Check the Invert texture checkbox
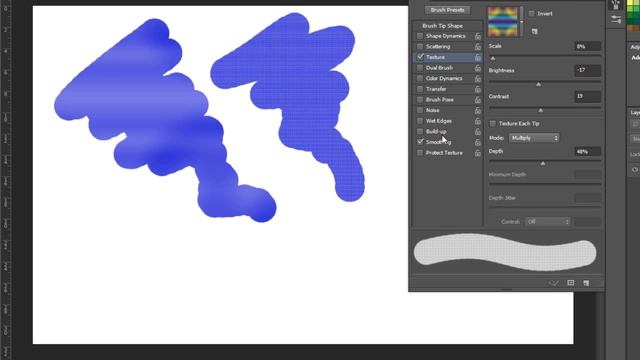640x360 pixels. pyautogui.click(x=531, y=13)
